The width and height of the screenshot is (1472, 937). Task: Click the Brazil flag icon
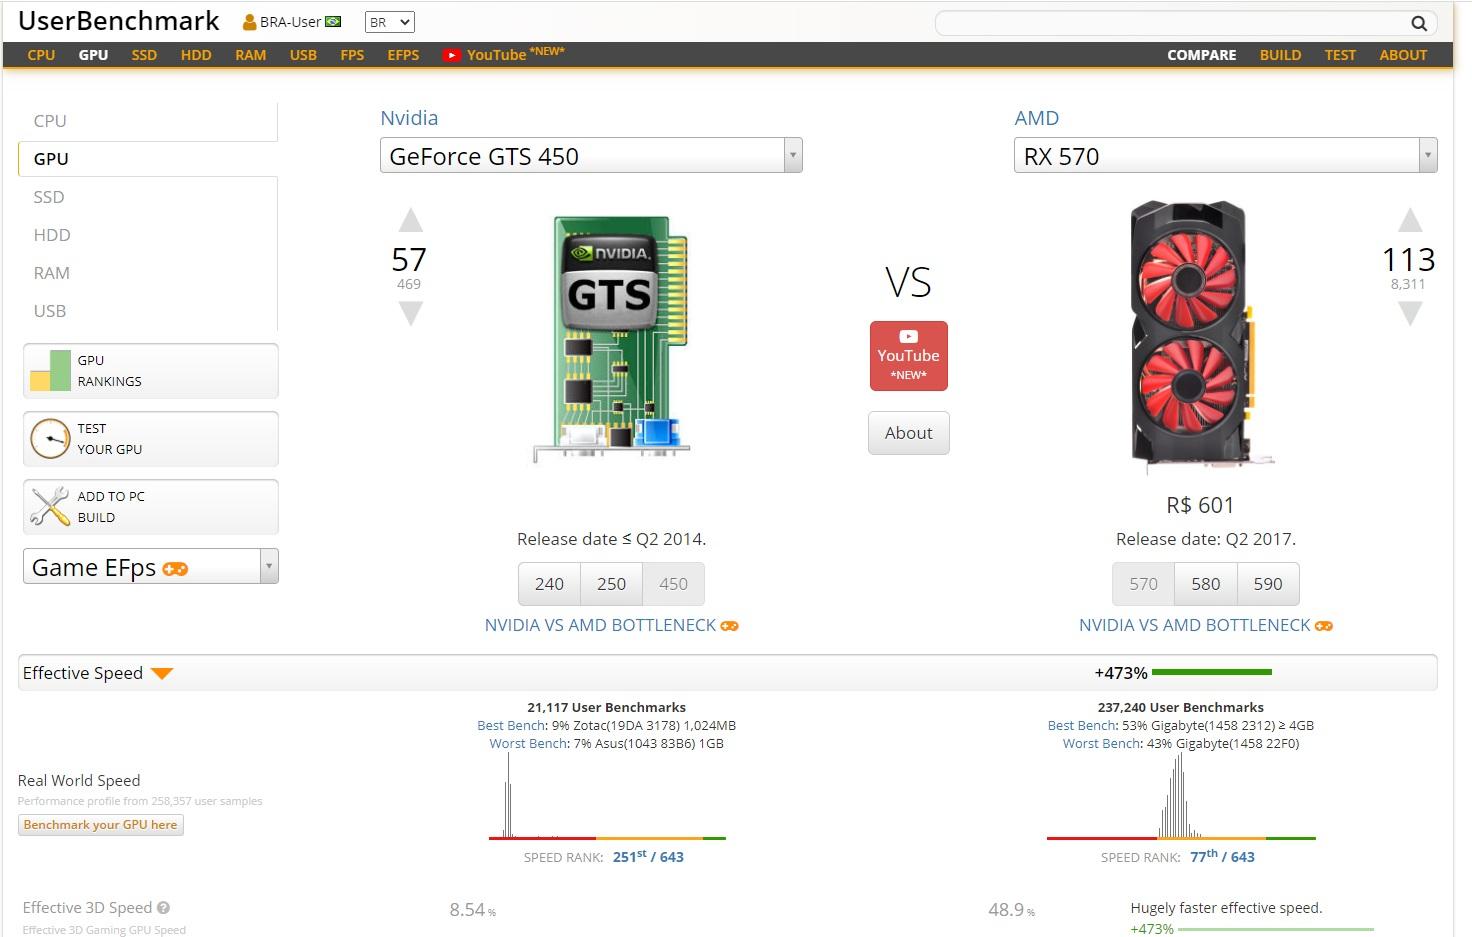333,22
